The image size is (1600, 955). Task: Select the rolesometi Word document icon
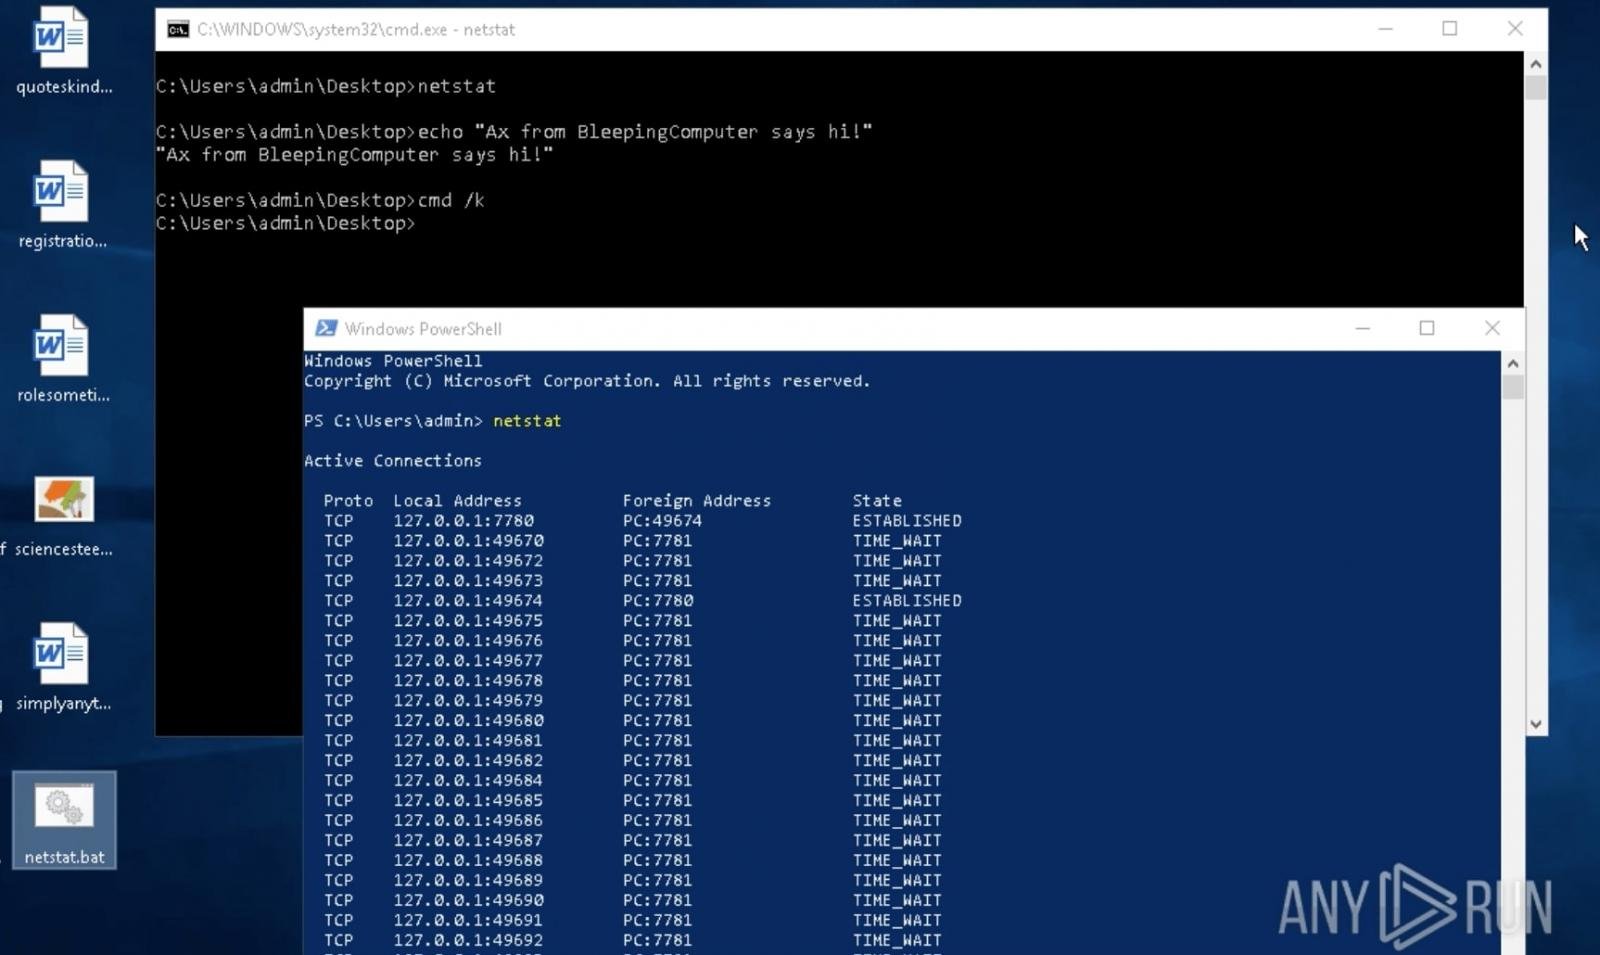click(x=62, y=347)
